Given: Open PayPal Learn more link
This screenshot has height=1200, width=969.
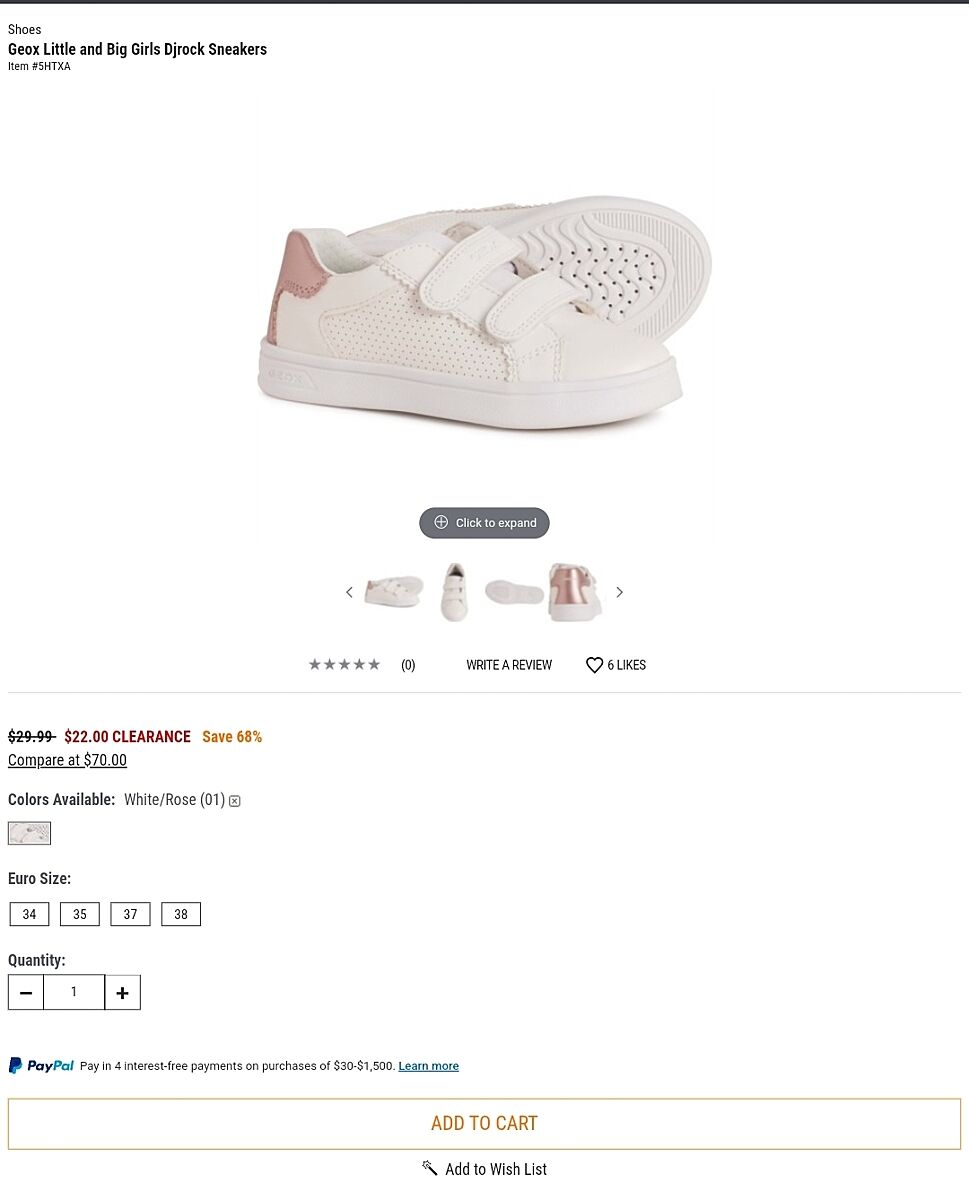Looking at the screenshot, I should (x=428, y=1066).
